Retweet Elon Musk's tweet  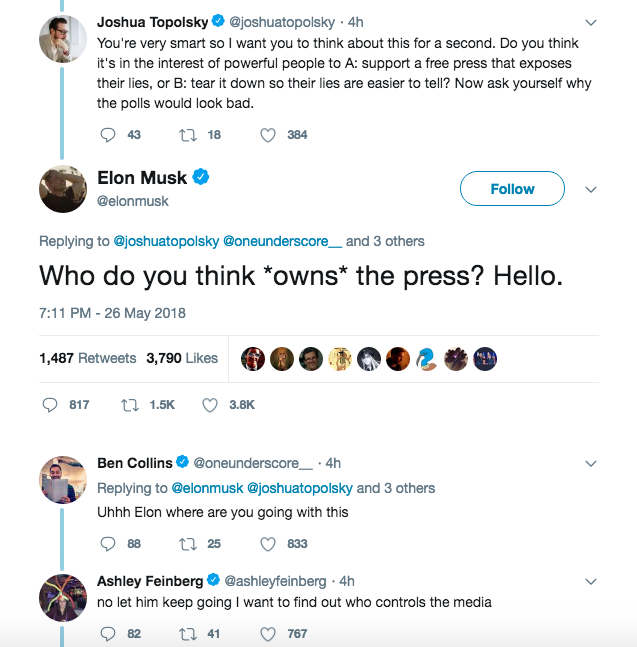click(x=129, y=405)
